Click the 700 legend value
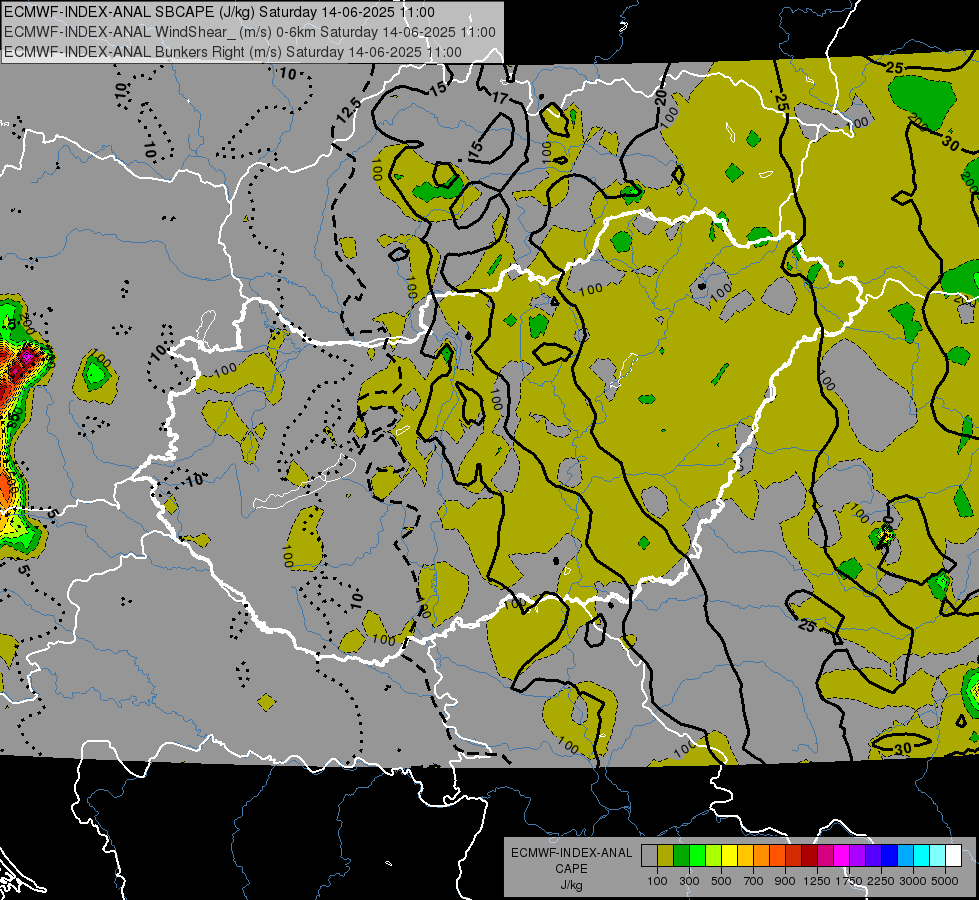The image size is (979, 900). click(754, 881)
